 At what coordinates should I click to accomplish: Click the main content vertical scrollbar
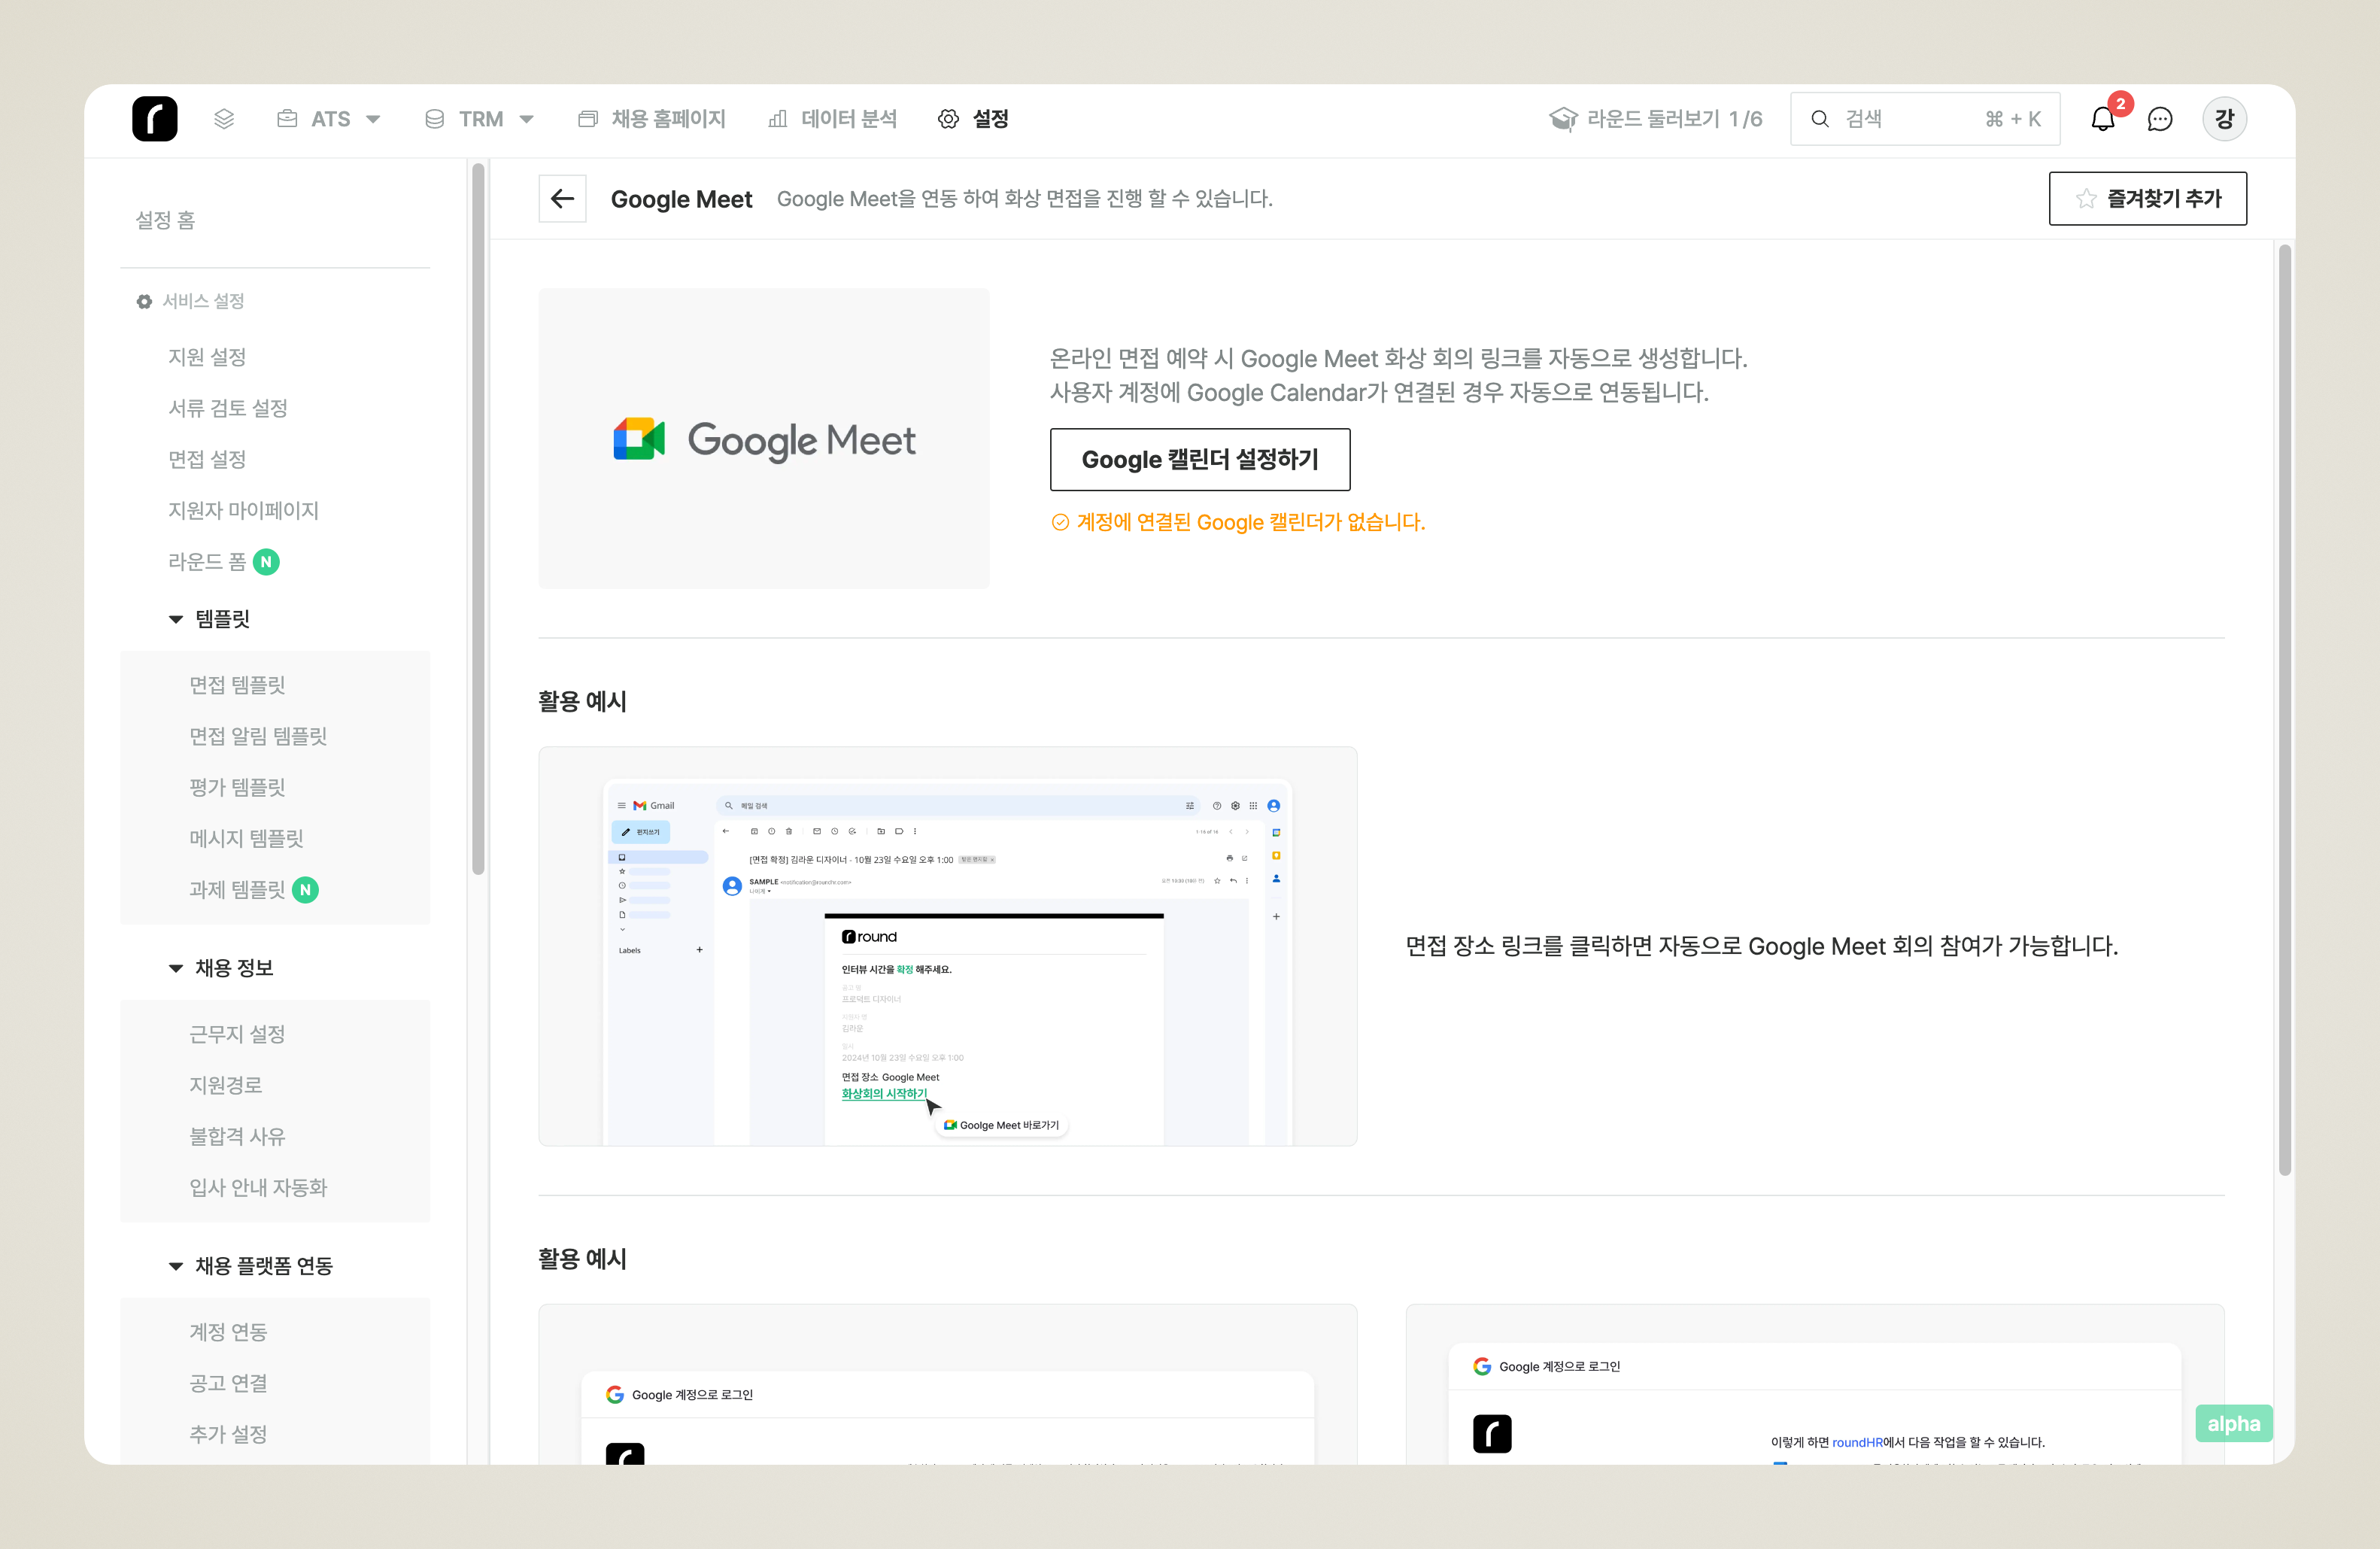coord(2284,710)
